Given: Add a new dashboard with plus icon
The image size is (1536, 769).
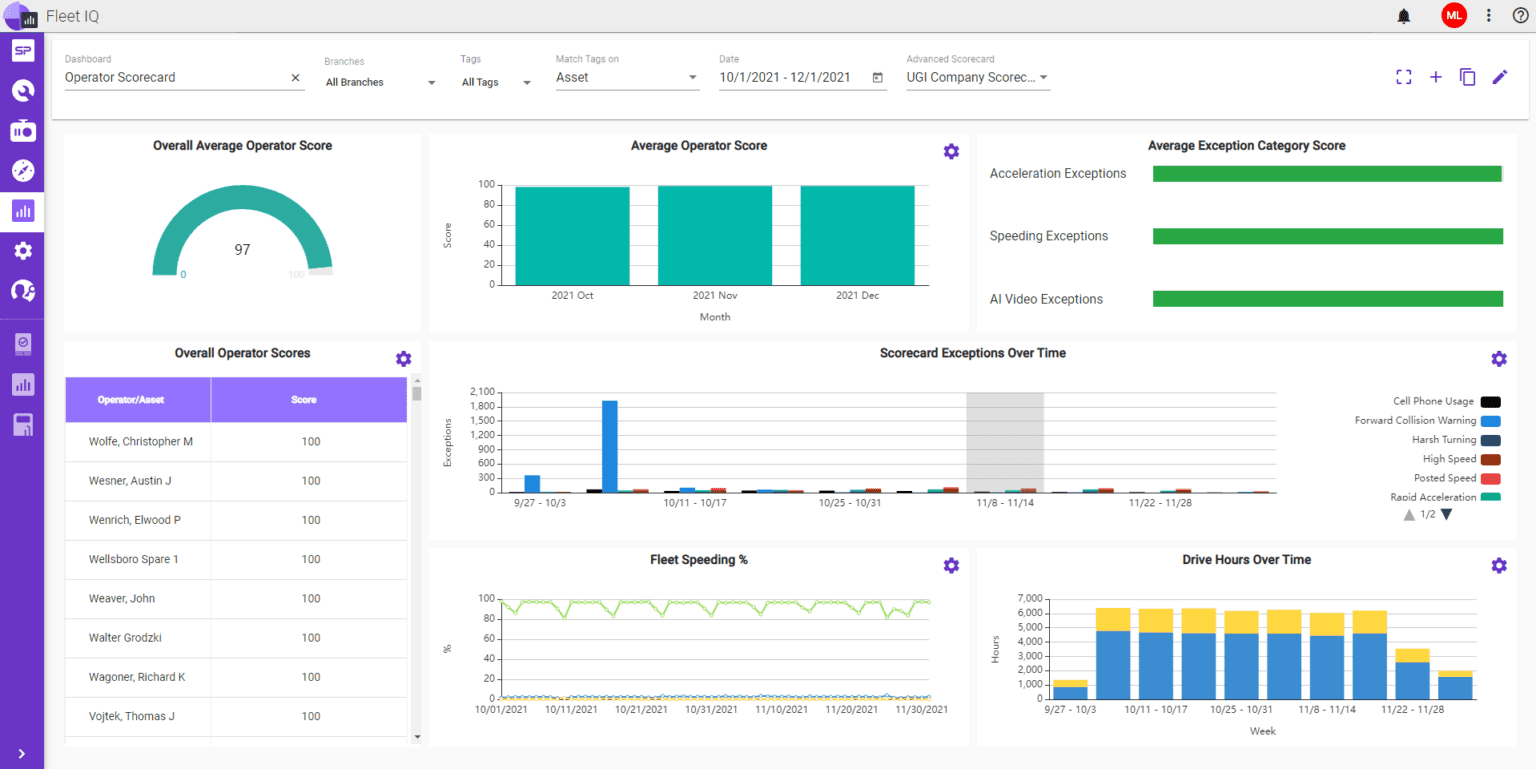Looking at the screenshot, I should pos(1436,77).
